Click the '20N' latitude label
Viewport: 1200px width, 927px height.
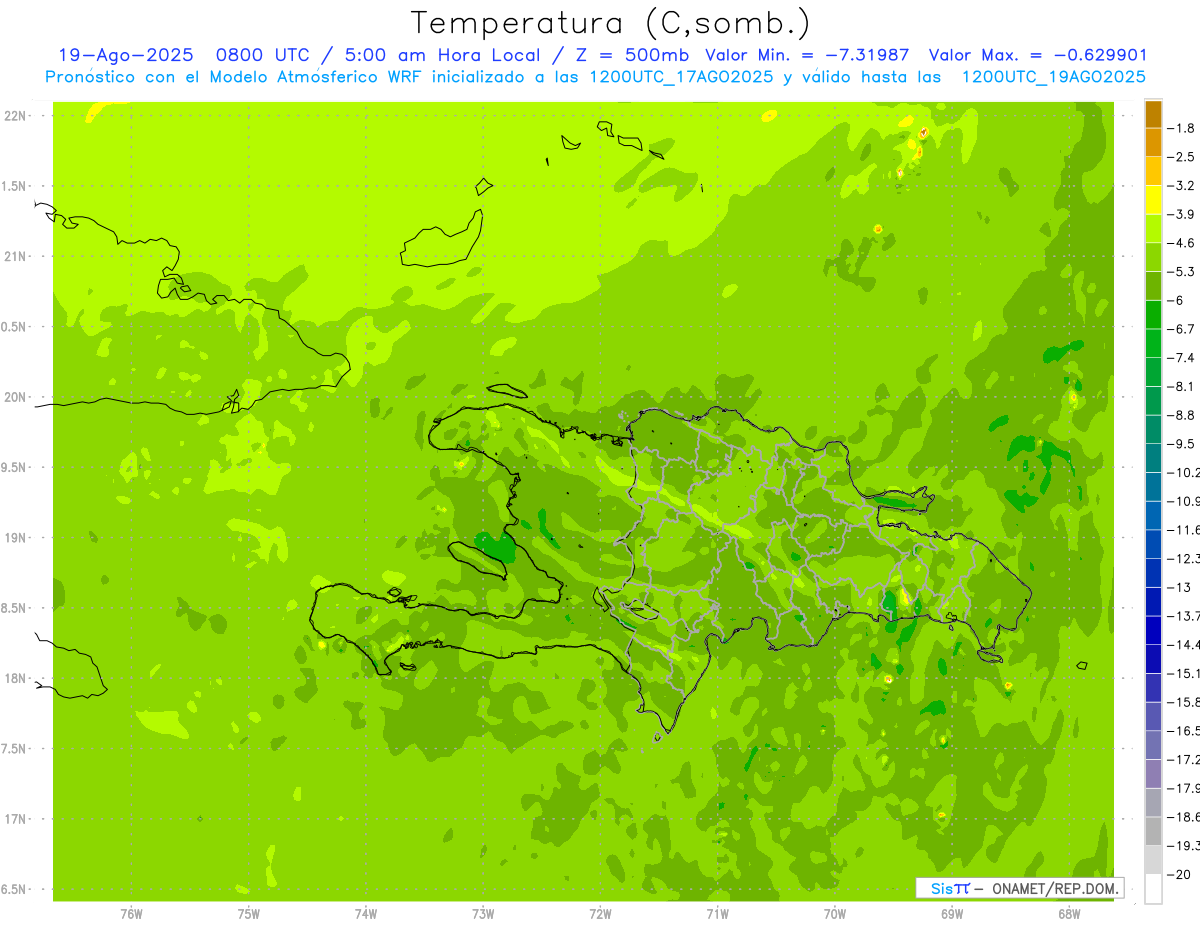[x=15, y=397]
